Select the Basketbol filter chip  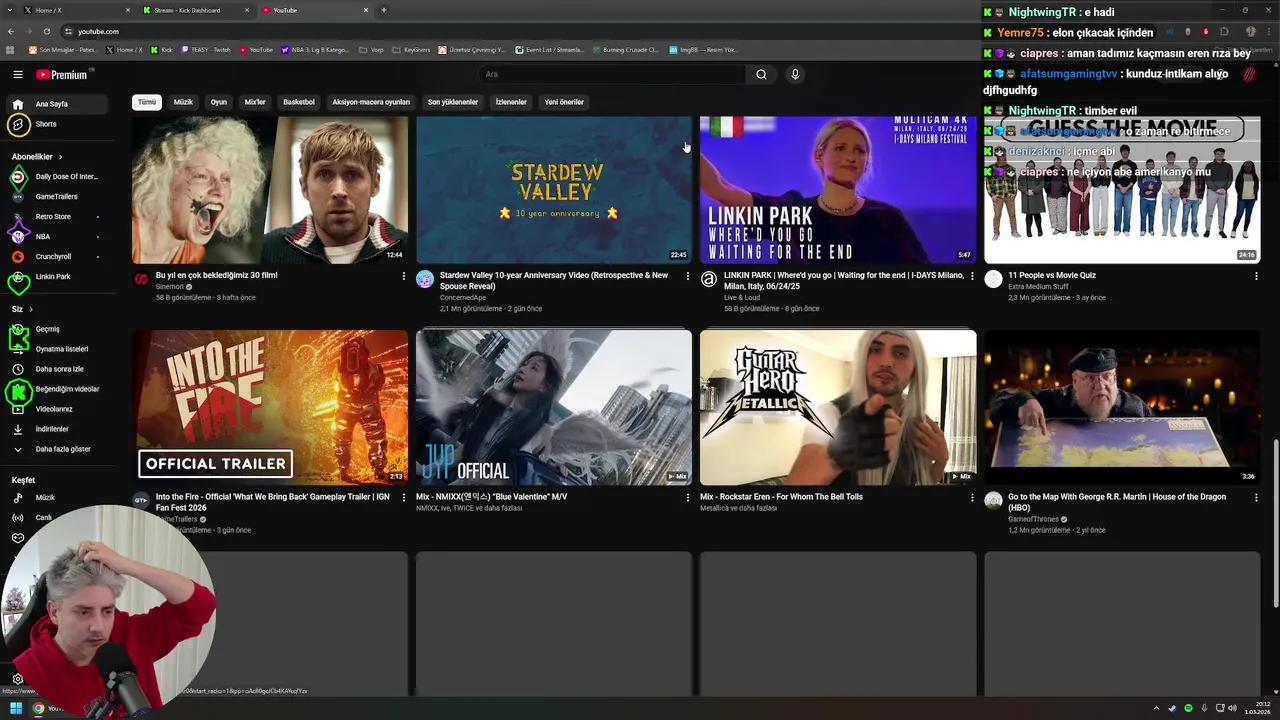point(299,102)
